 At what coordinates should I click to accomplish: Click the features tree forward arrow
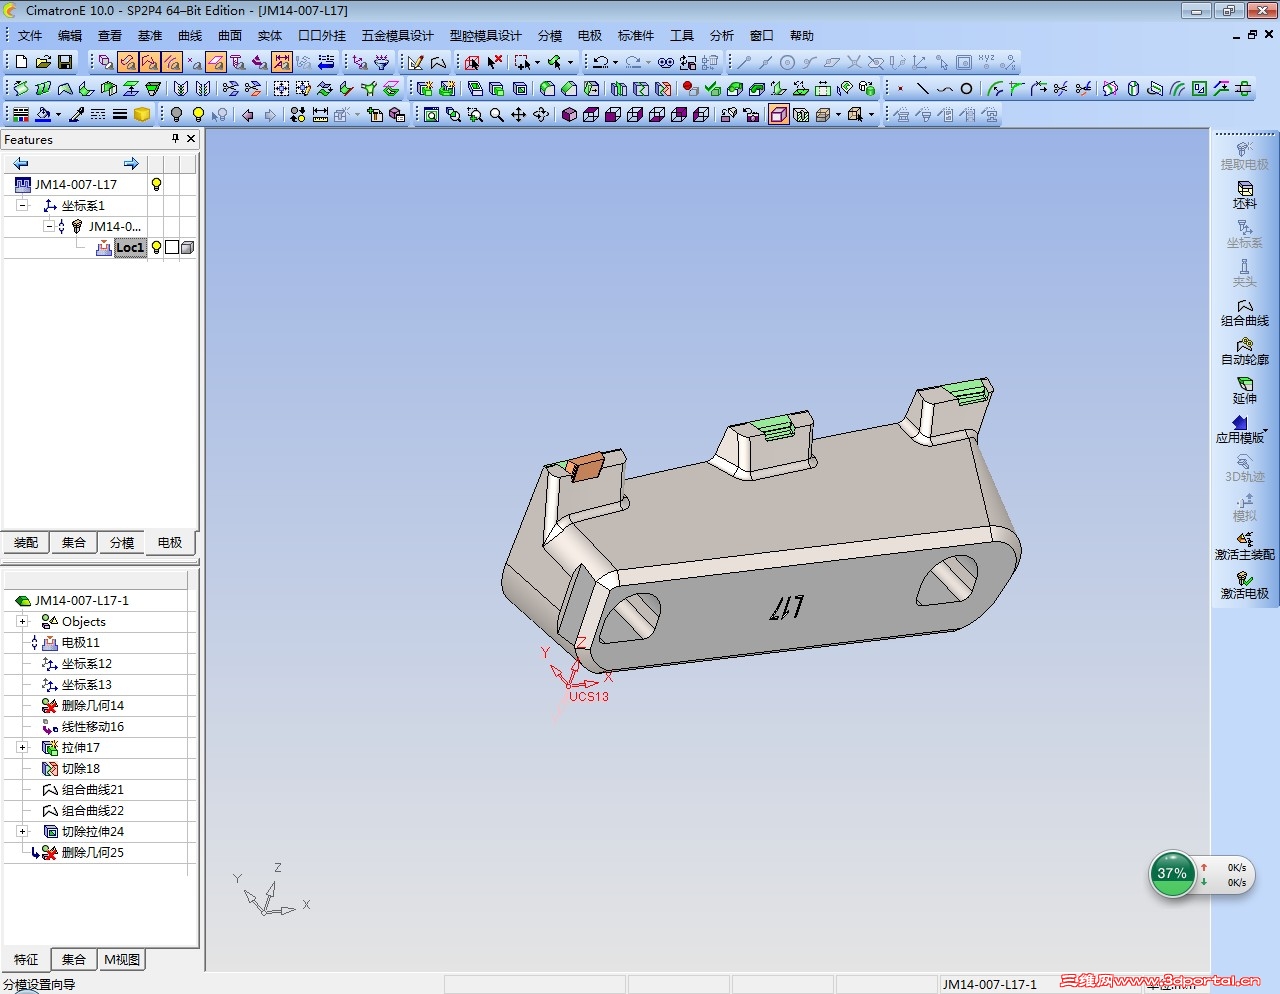131,163
